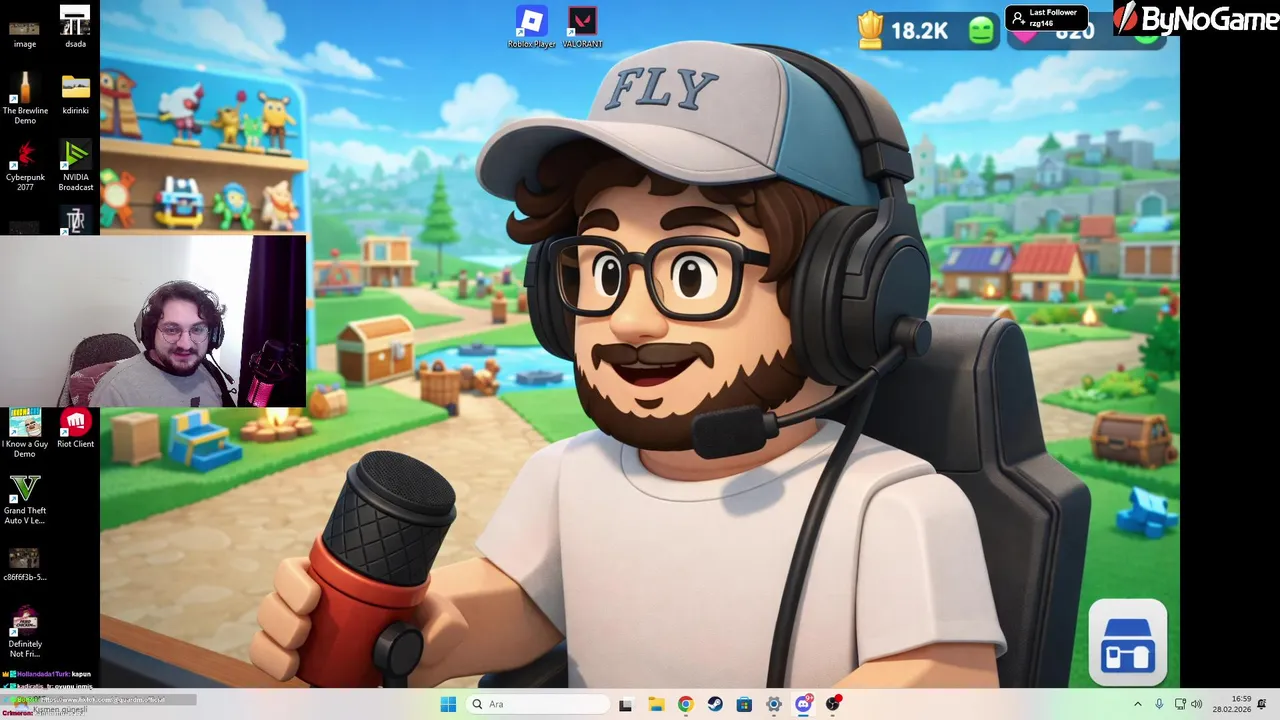
Task: Open OBS Studio from taskbar
Action: 833,704
